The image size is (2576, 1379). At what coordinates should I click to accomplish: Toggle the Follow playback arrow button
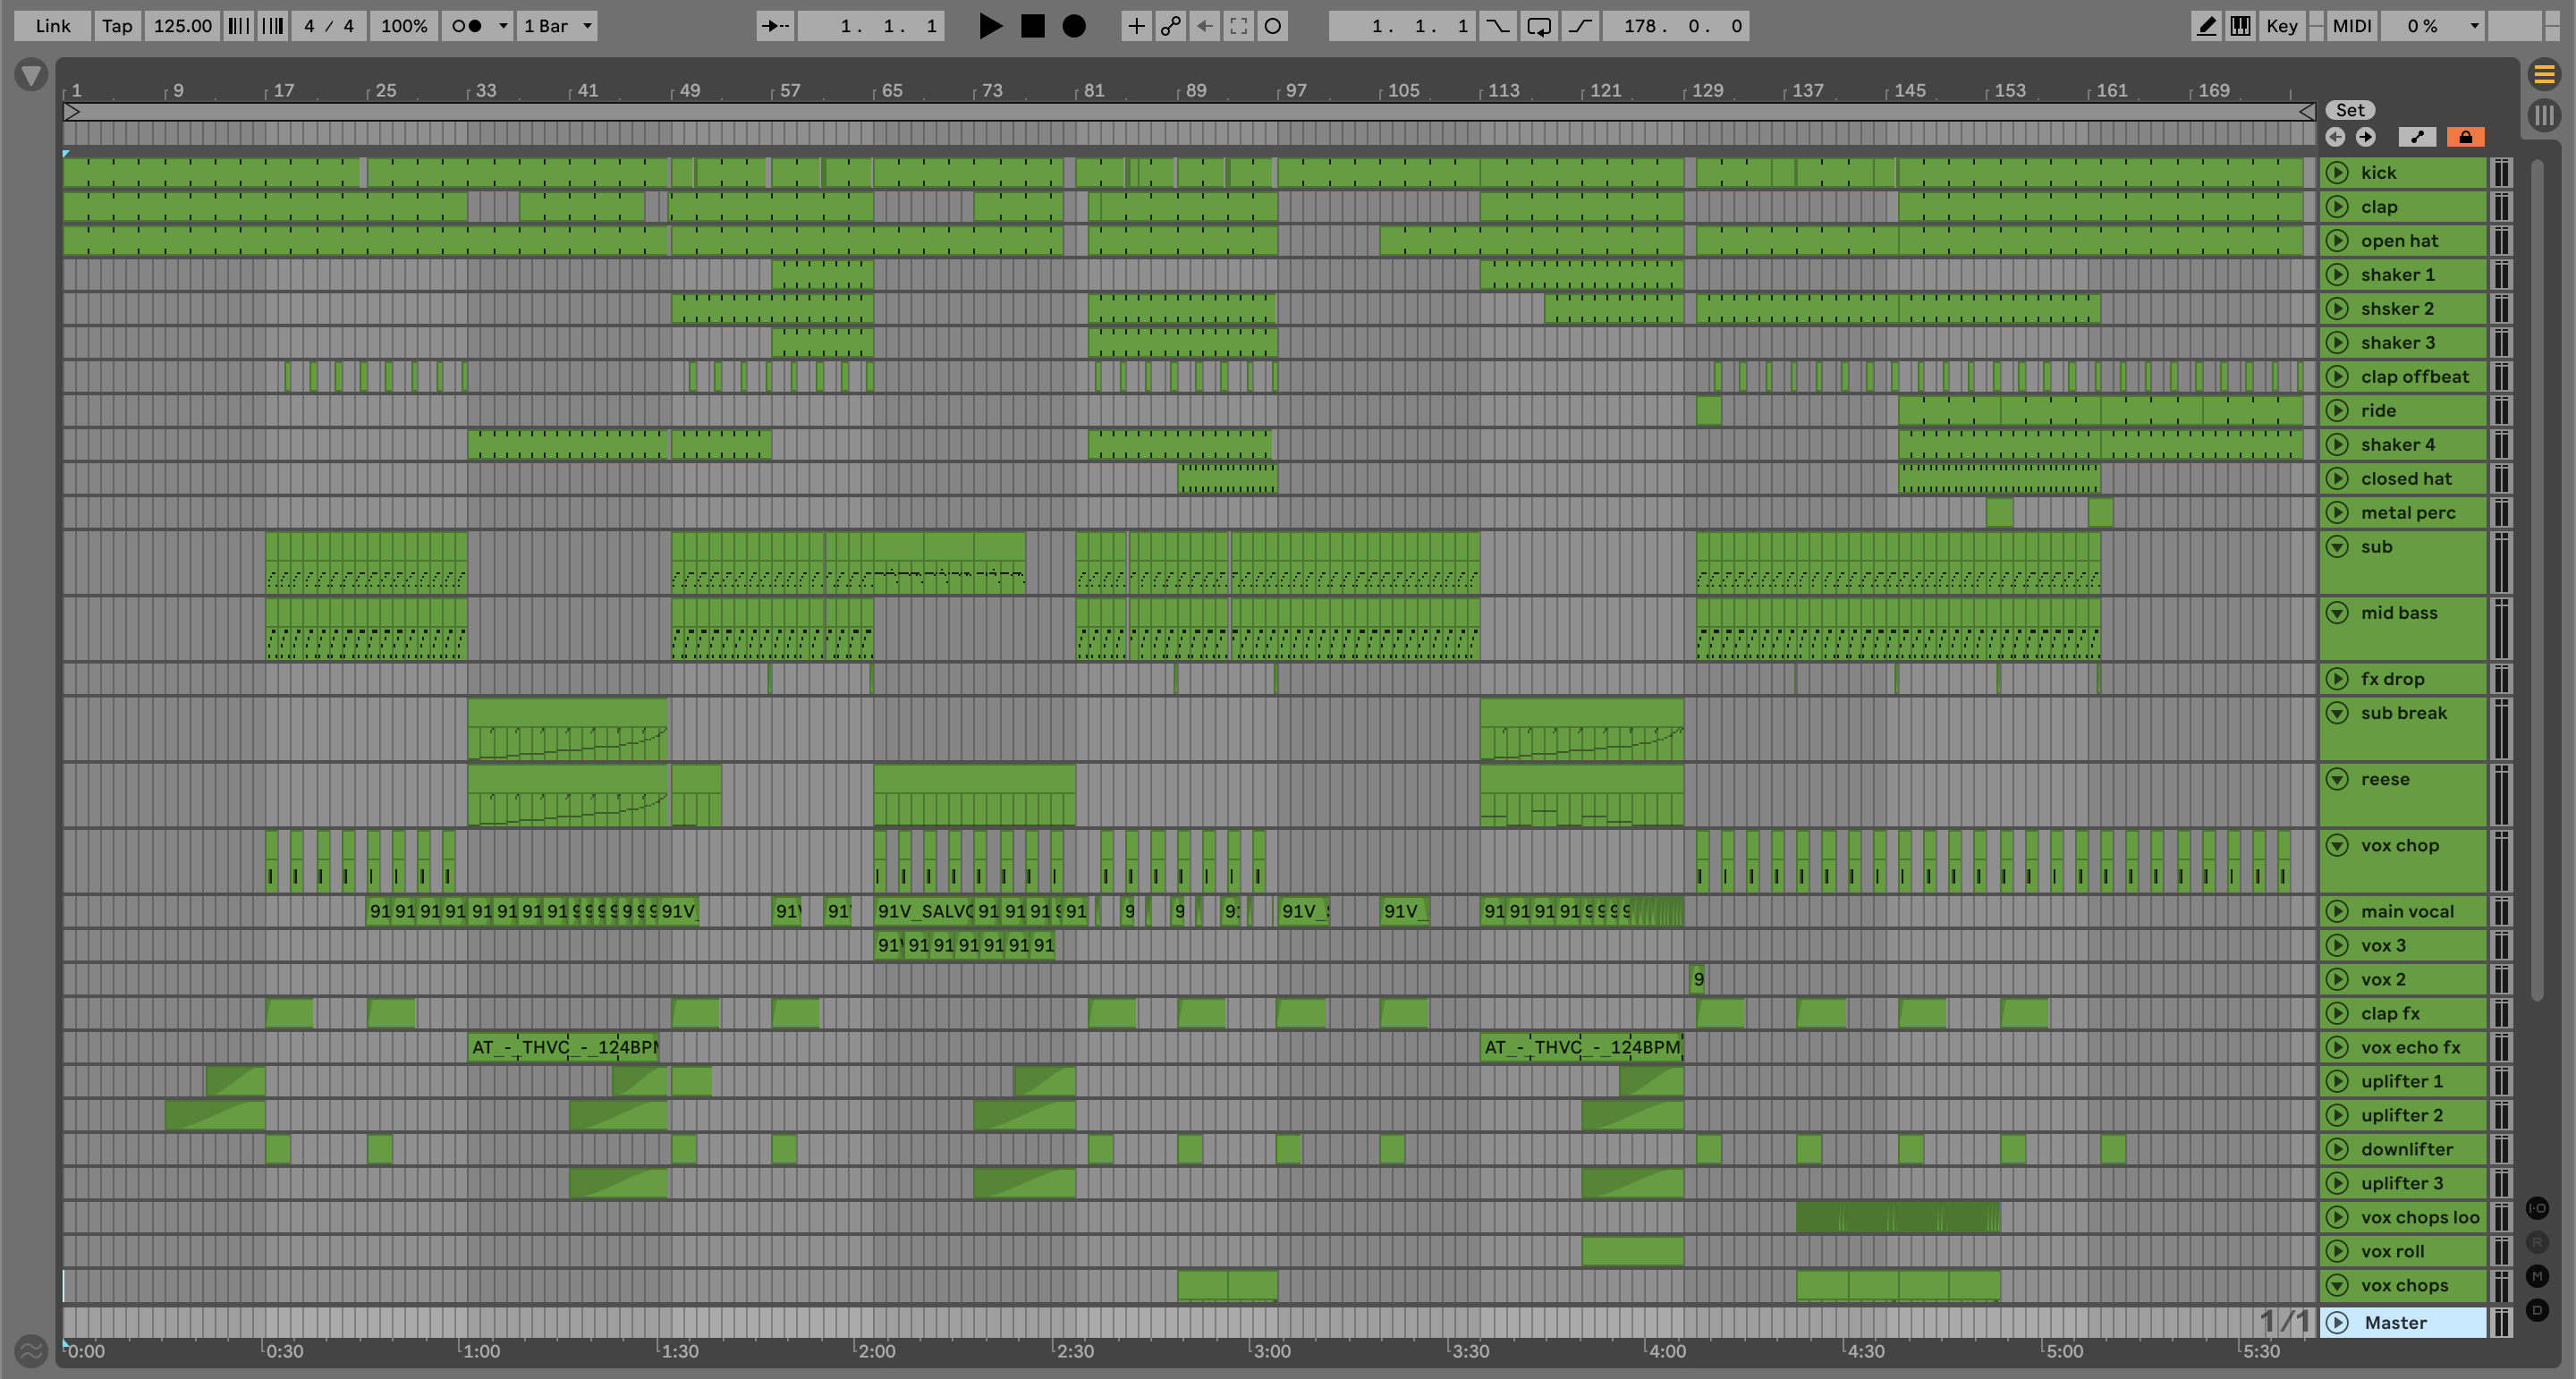coord(775,26)
